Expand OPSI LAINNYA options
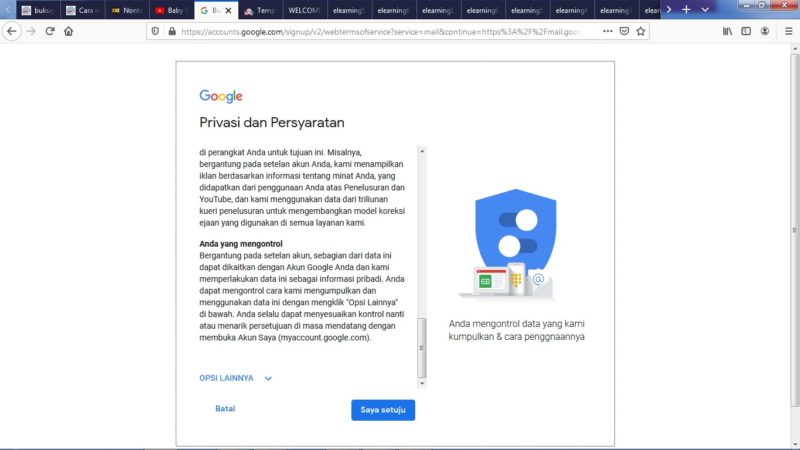 tap(236, 378)
